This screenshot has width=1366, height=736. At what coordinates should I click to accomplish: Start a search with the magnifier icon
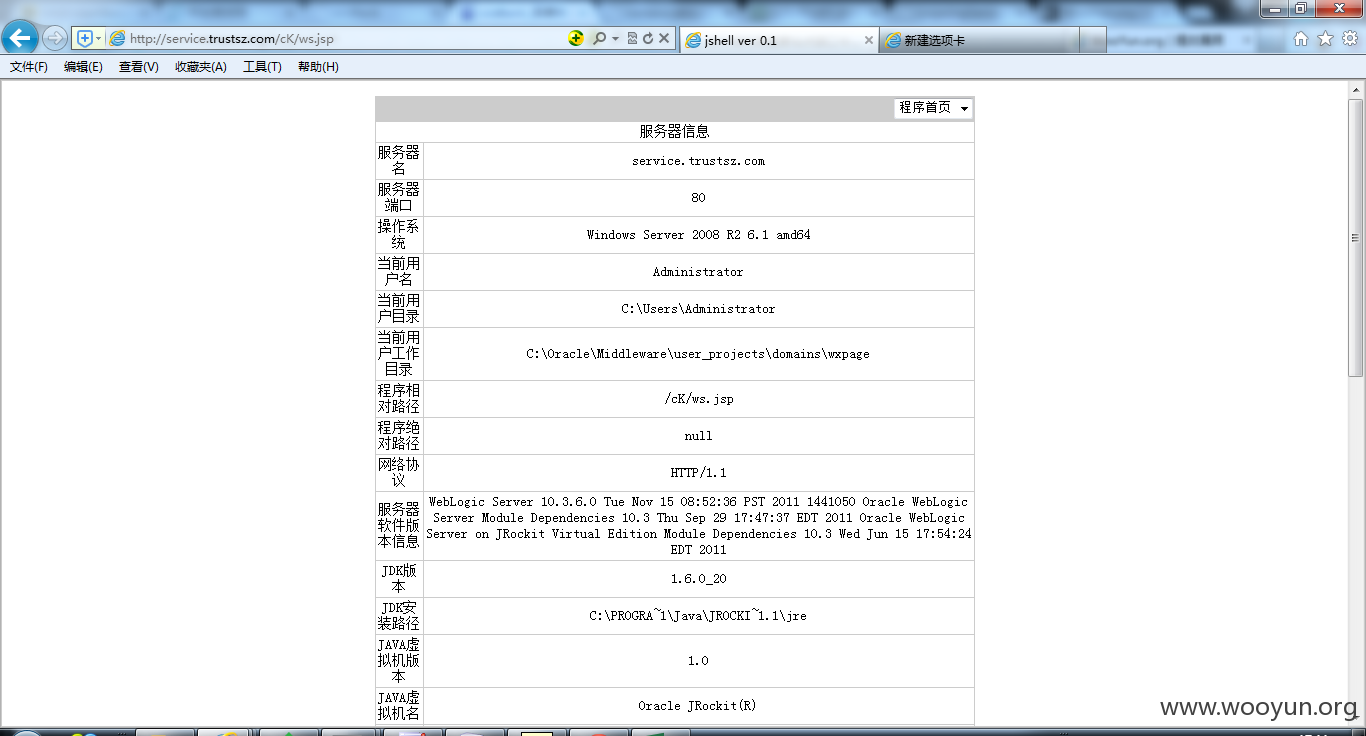pyautogui.click(x=599, y=39)
